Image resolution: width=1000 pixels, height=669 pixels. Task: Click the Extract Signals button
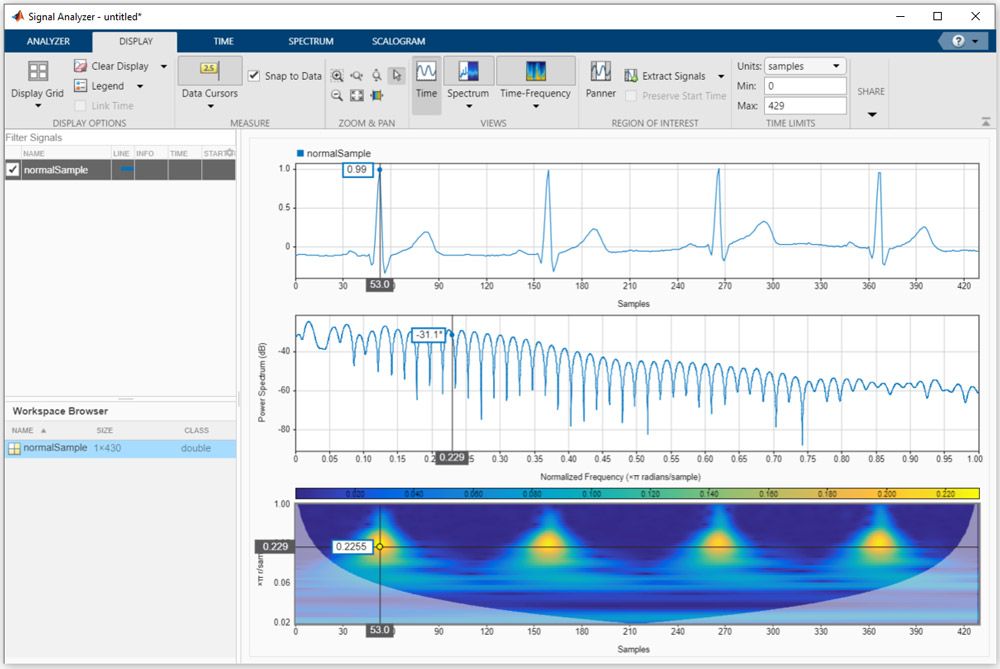click(668, 75)
